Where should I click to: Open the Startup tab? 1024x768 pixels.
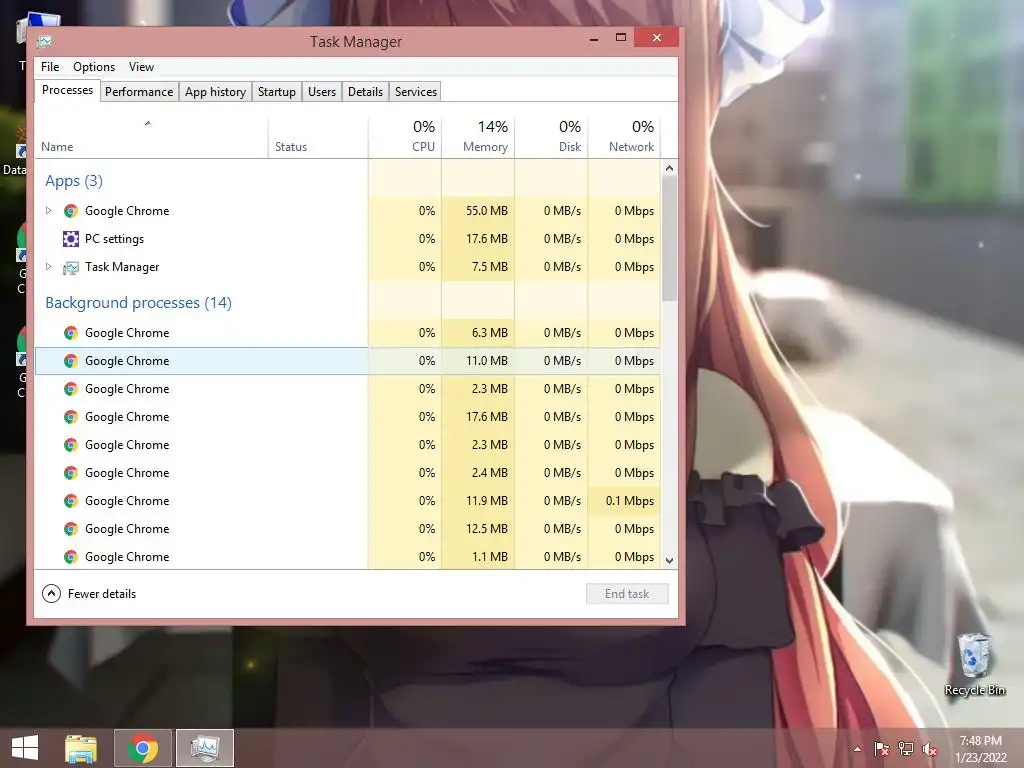click(x=277, y=91)
